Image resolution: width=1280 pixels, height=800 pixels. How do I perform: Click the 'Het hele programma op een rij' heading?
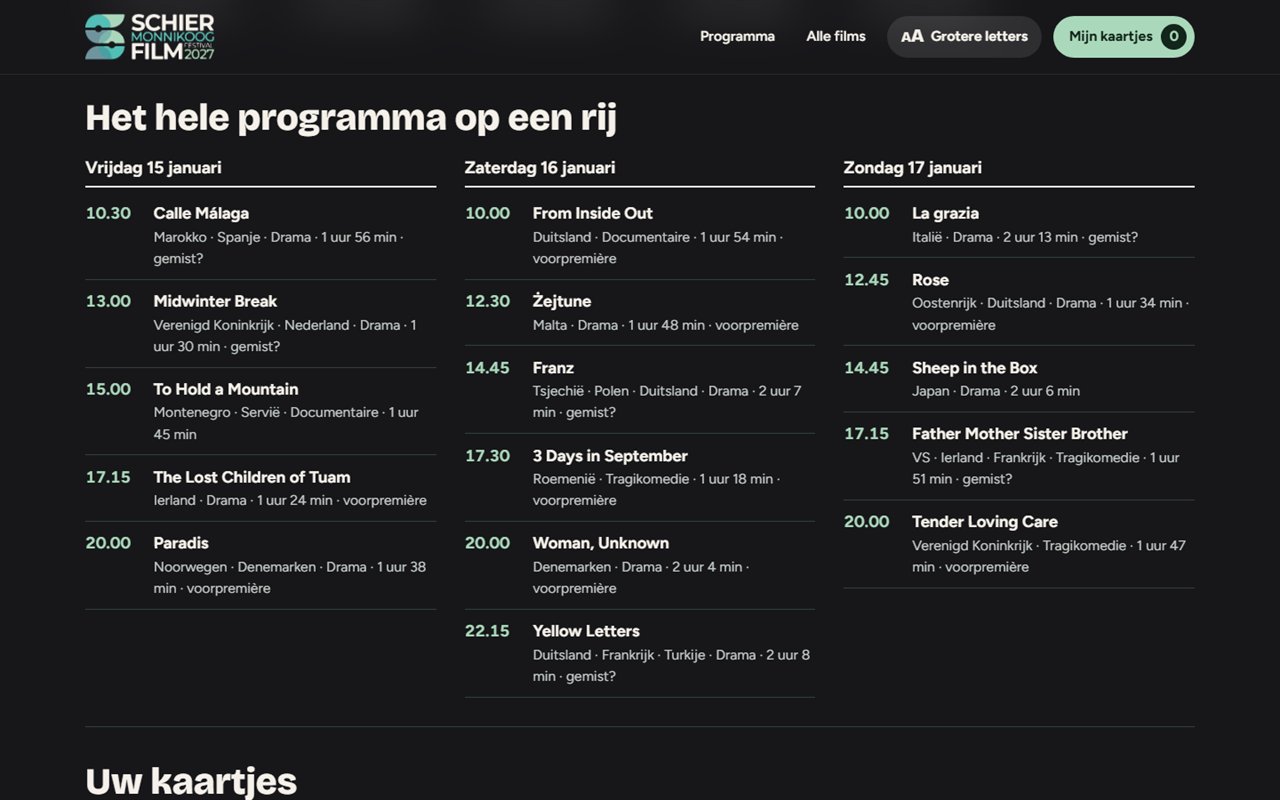point(351,118)
